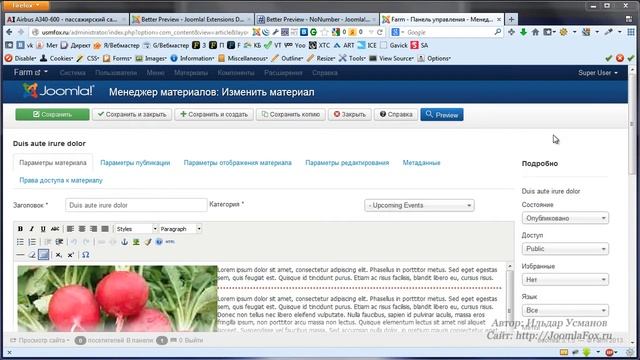640x360 pixels.
Task: Open the status dropdown showing Опубликовано
Action: [x=565, y=218]
